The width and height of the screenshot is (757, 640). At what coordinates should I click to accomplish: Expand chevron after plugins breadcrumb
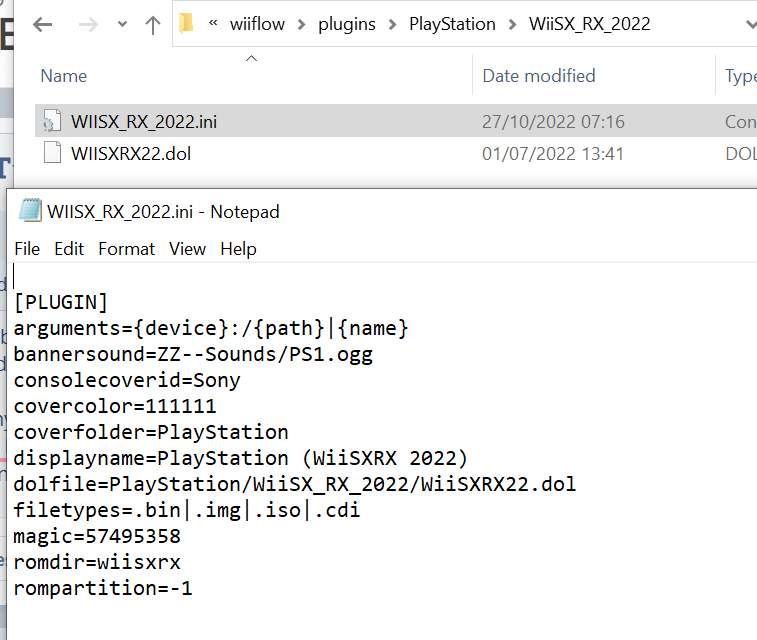[x=393, y=24]
